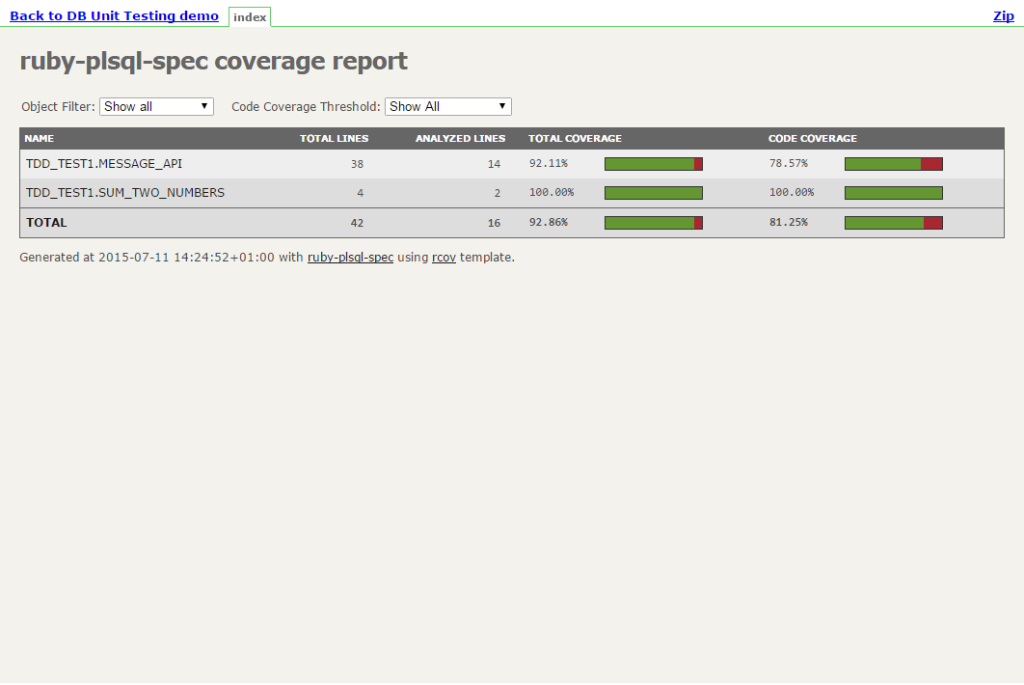Click TOTAL row total coverage bar
This screenshot has width=1024, height=685.
click(654, 223)
